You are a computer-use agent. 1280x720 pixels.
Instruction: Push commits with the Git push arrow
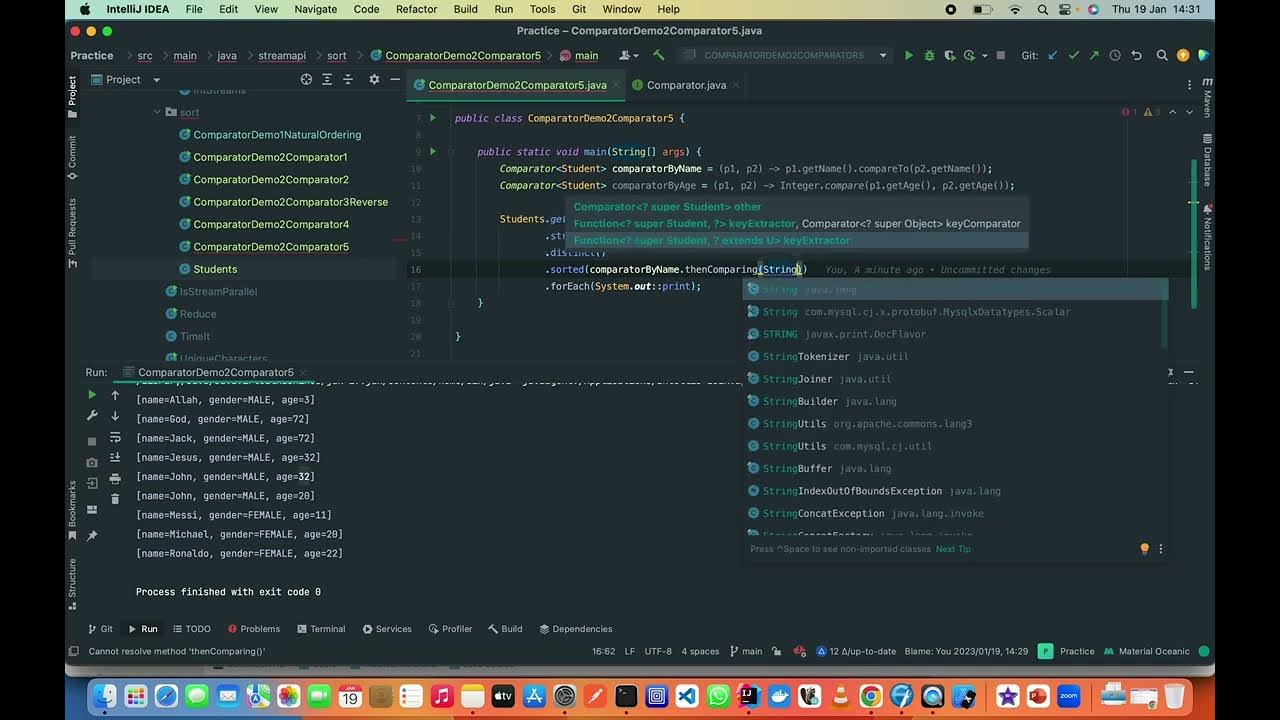tap(1094, 56)
